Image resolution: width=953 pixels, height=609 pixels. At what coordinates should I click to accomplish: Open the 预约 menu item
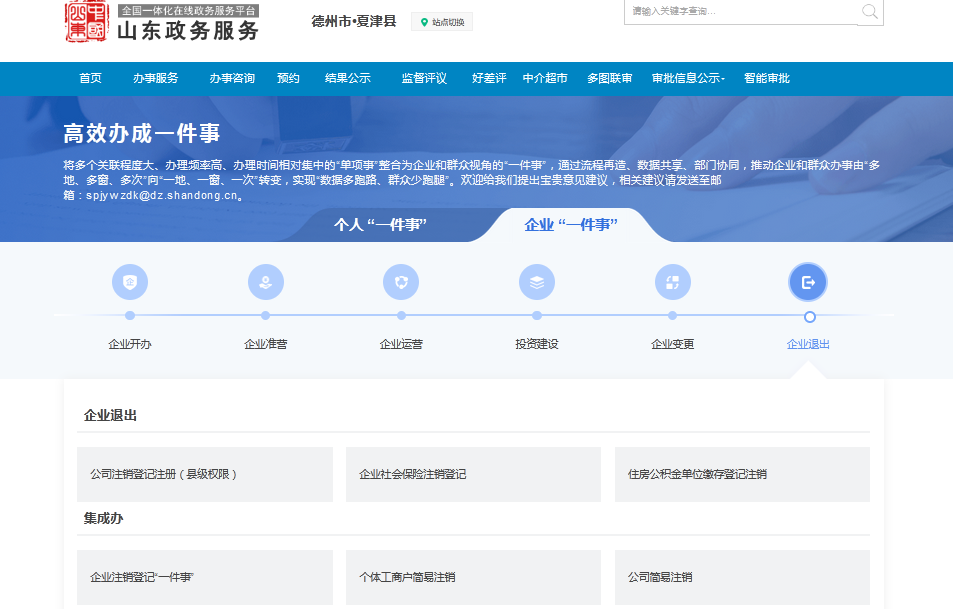coord(288,78)
